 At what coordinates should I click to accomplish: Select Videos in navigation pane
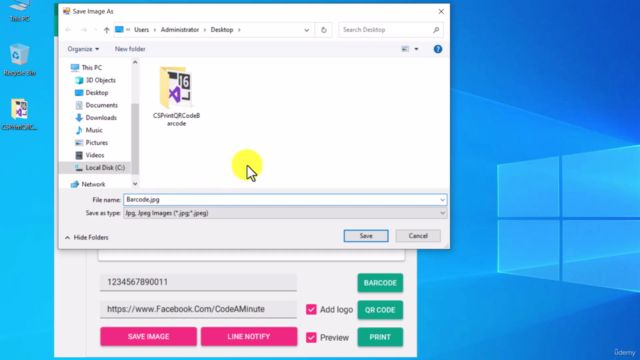point(95,155)
